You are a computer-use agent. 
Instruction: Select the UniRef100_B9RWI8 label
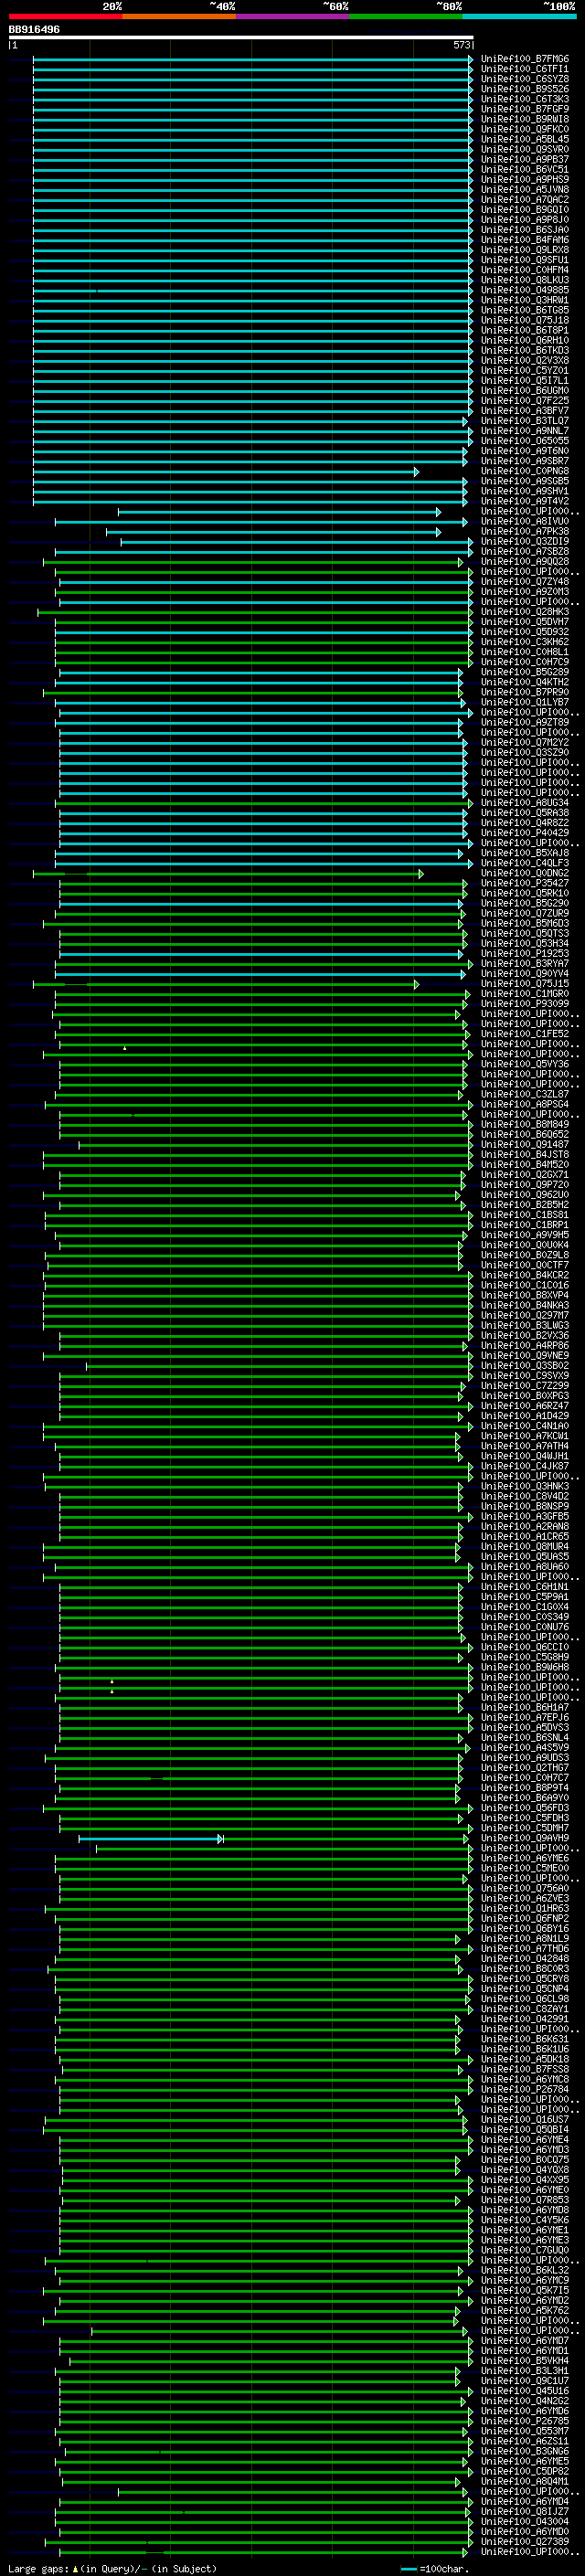click(524, 119)
